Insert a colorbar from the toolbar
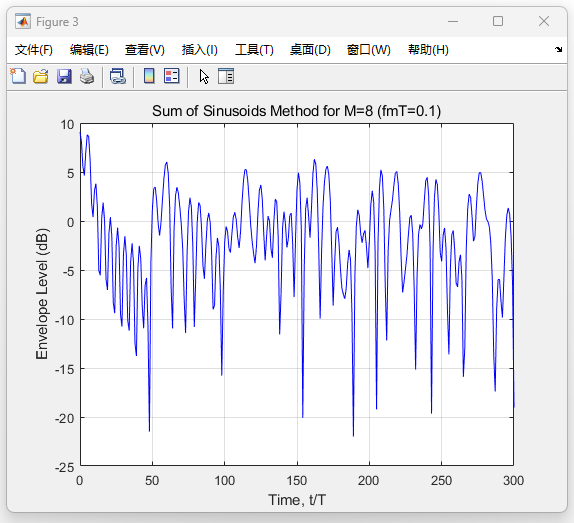 149,76
